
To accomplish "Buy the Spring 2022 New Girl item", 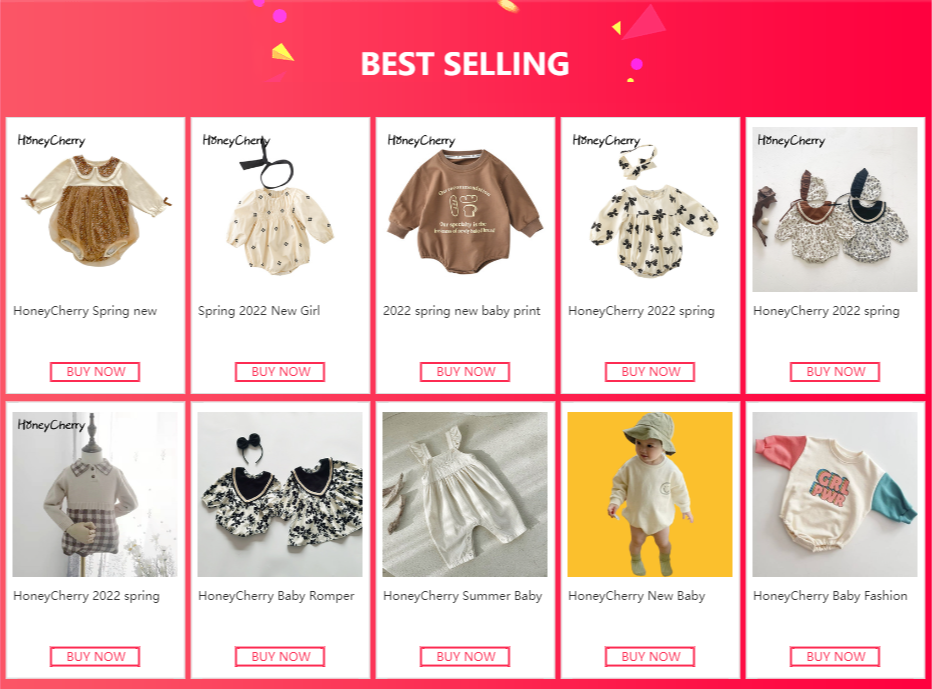I will [280, 372].
